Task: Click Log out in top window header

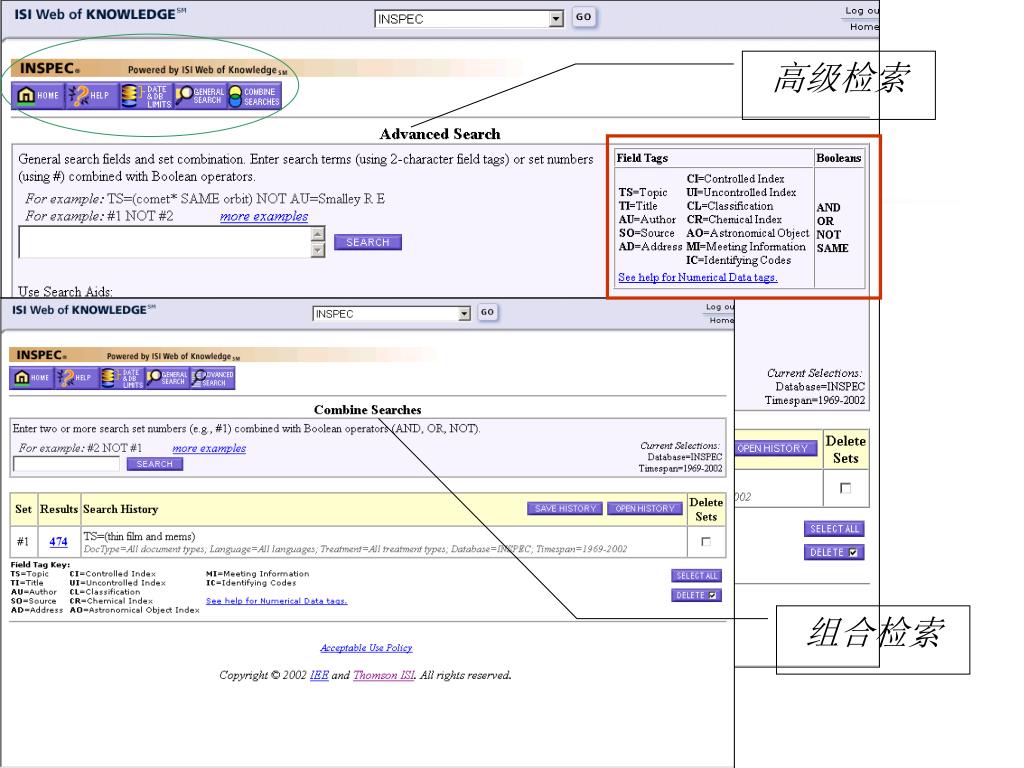Action: click(x=862, y=10)
